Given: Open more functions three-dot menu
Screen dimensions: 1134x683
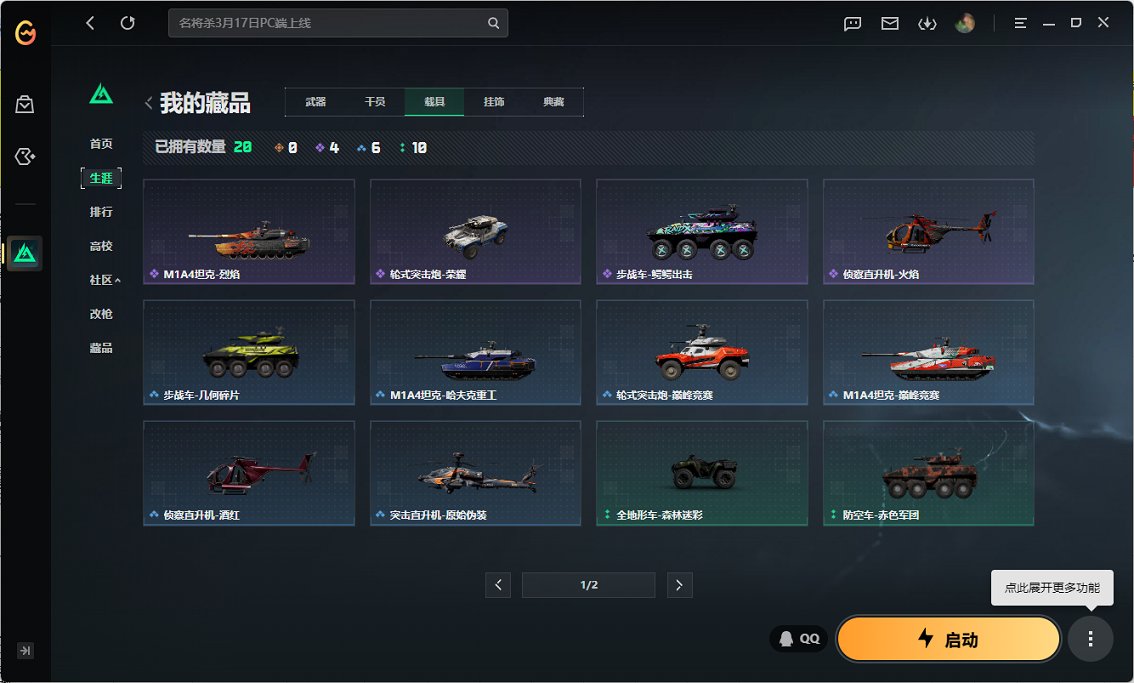Looking at the screenshot, I should pos(1090,639).
